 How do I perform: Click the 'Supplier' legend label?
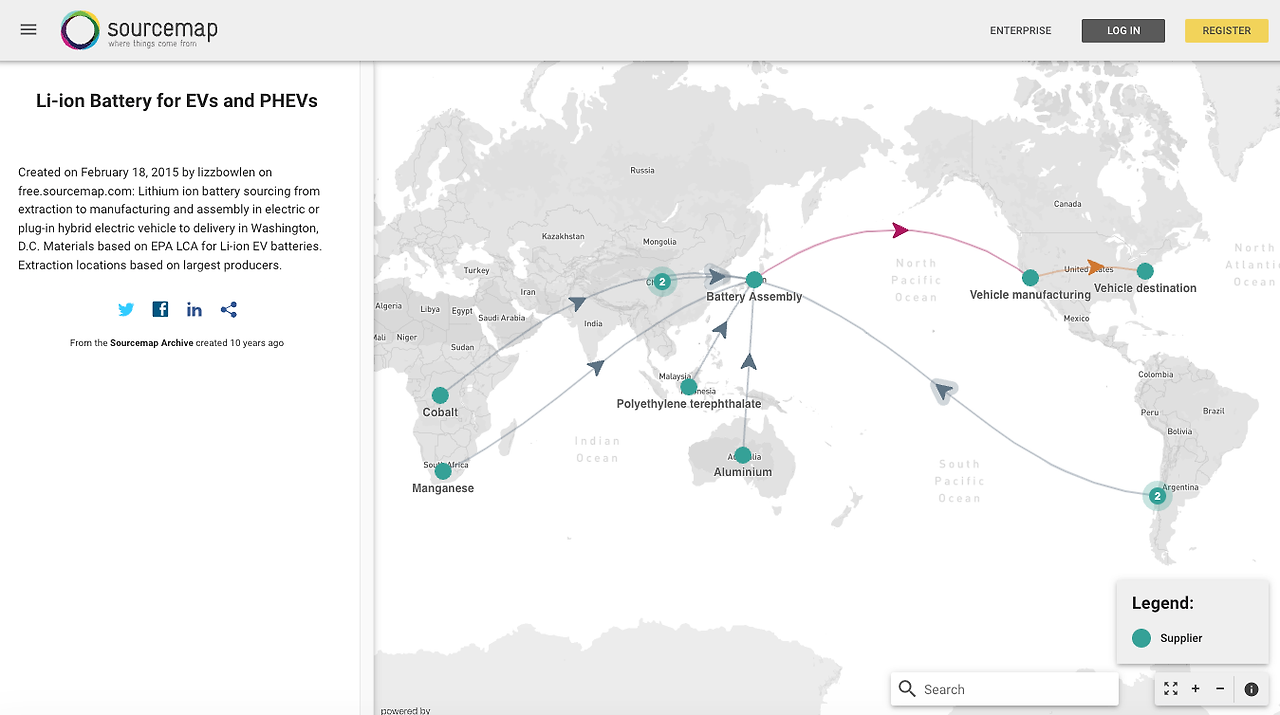[1181, 638]
